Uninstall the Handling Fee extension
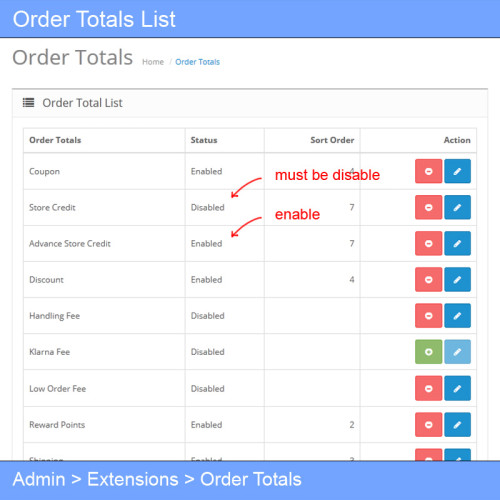 (x=428, y=315)
